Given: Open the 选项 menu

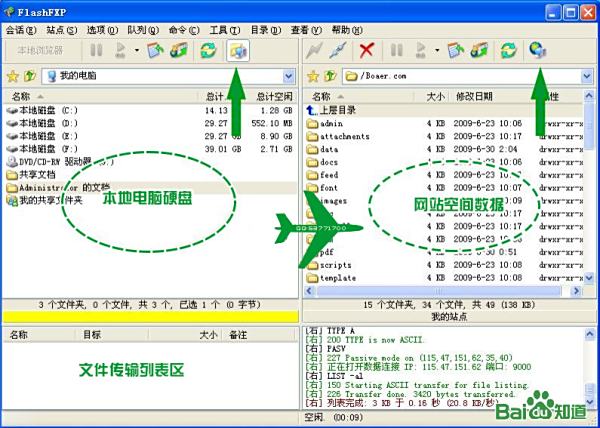Looking at the screenshot, I should [102, 30].
